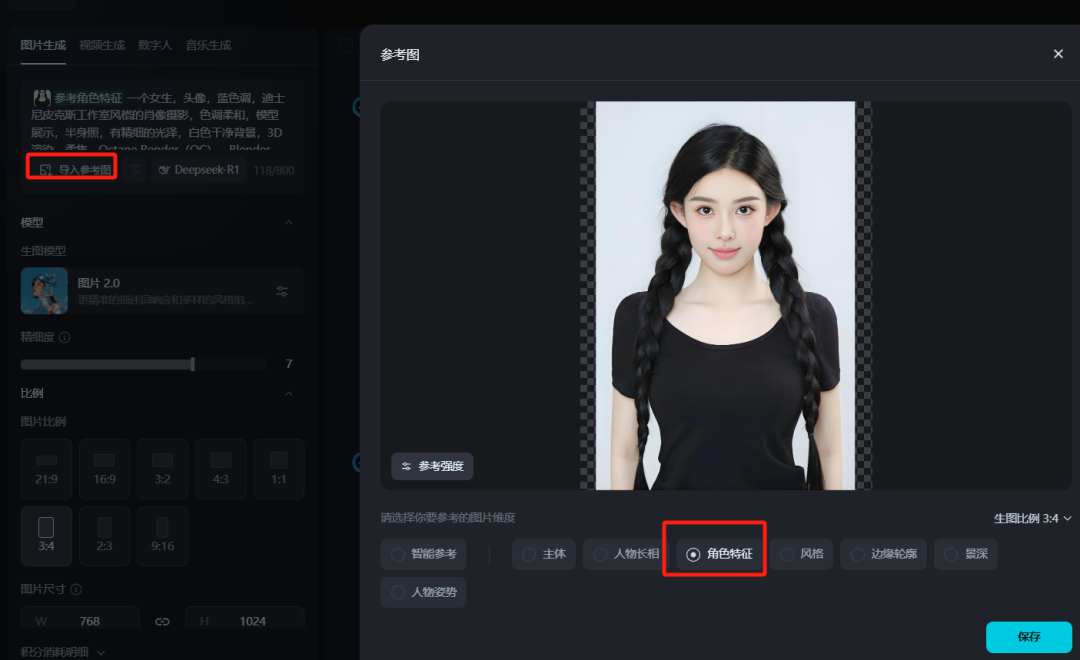The width and height of the screenshot is (1080, 660).
Task: Click the 导入参考图 button
Action: (71, 169)
